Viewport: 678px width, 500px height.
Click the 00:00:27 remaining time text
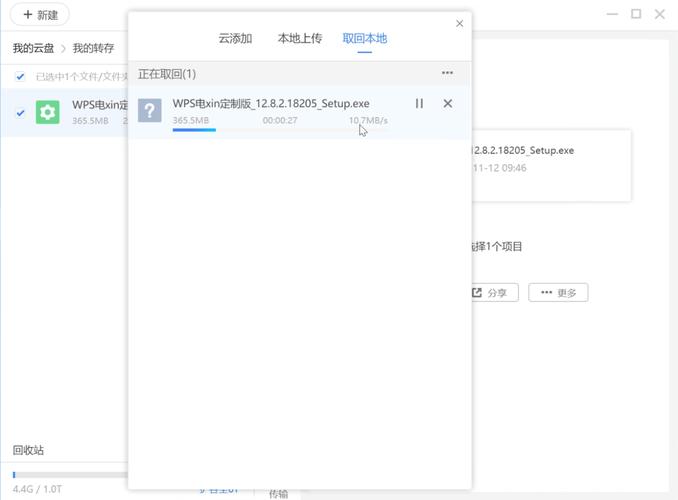[280, 120]
